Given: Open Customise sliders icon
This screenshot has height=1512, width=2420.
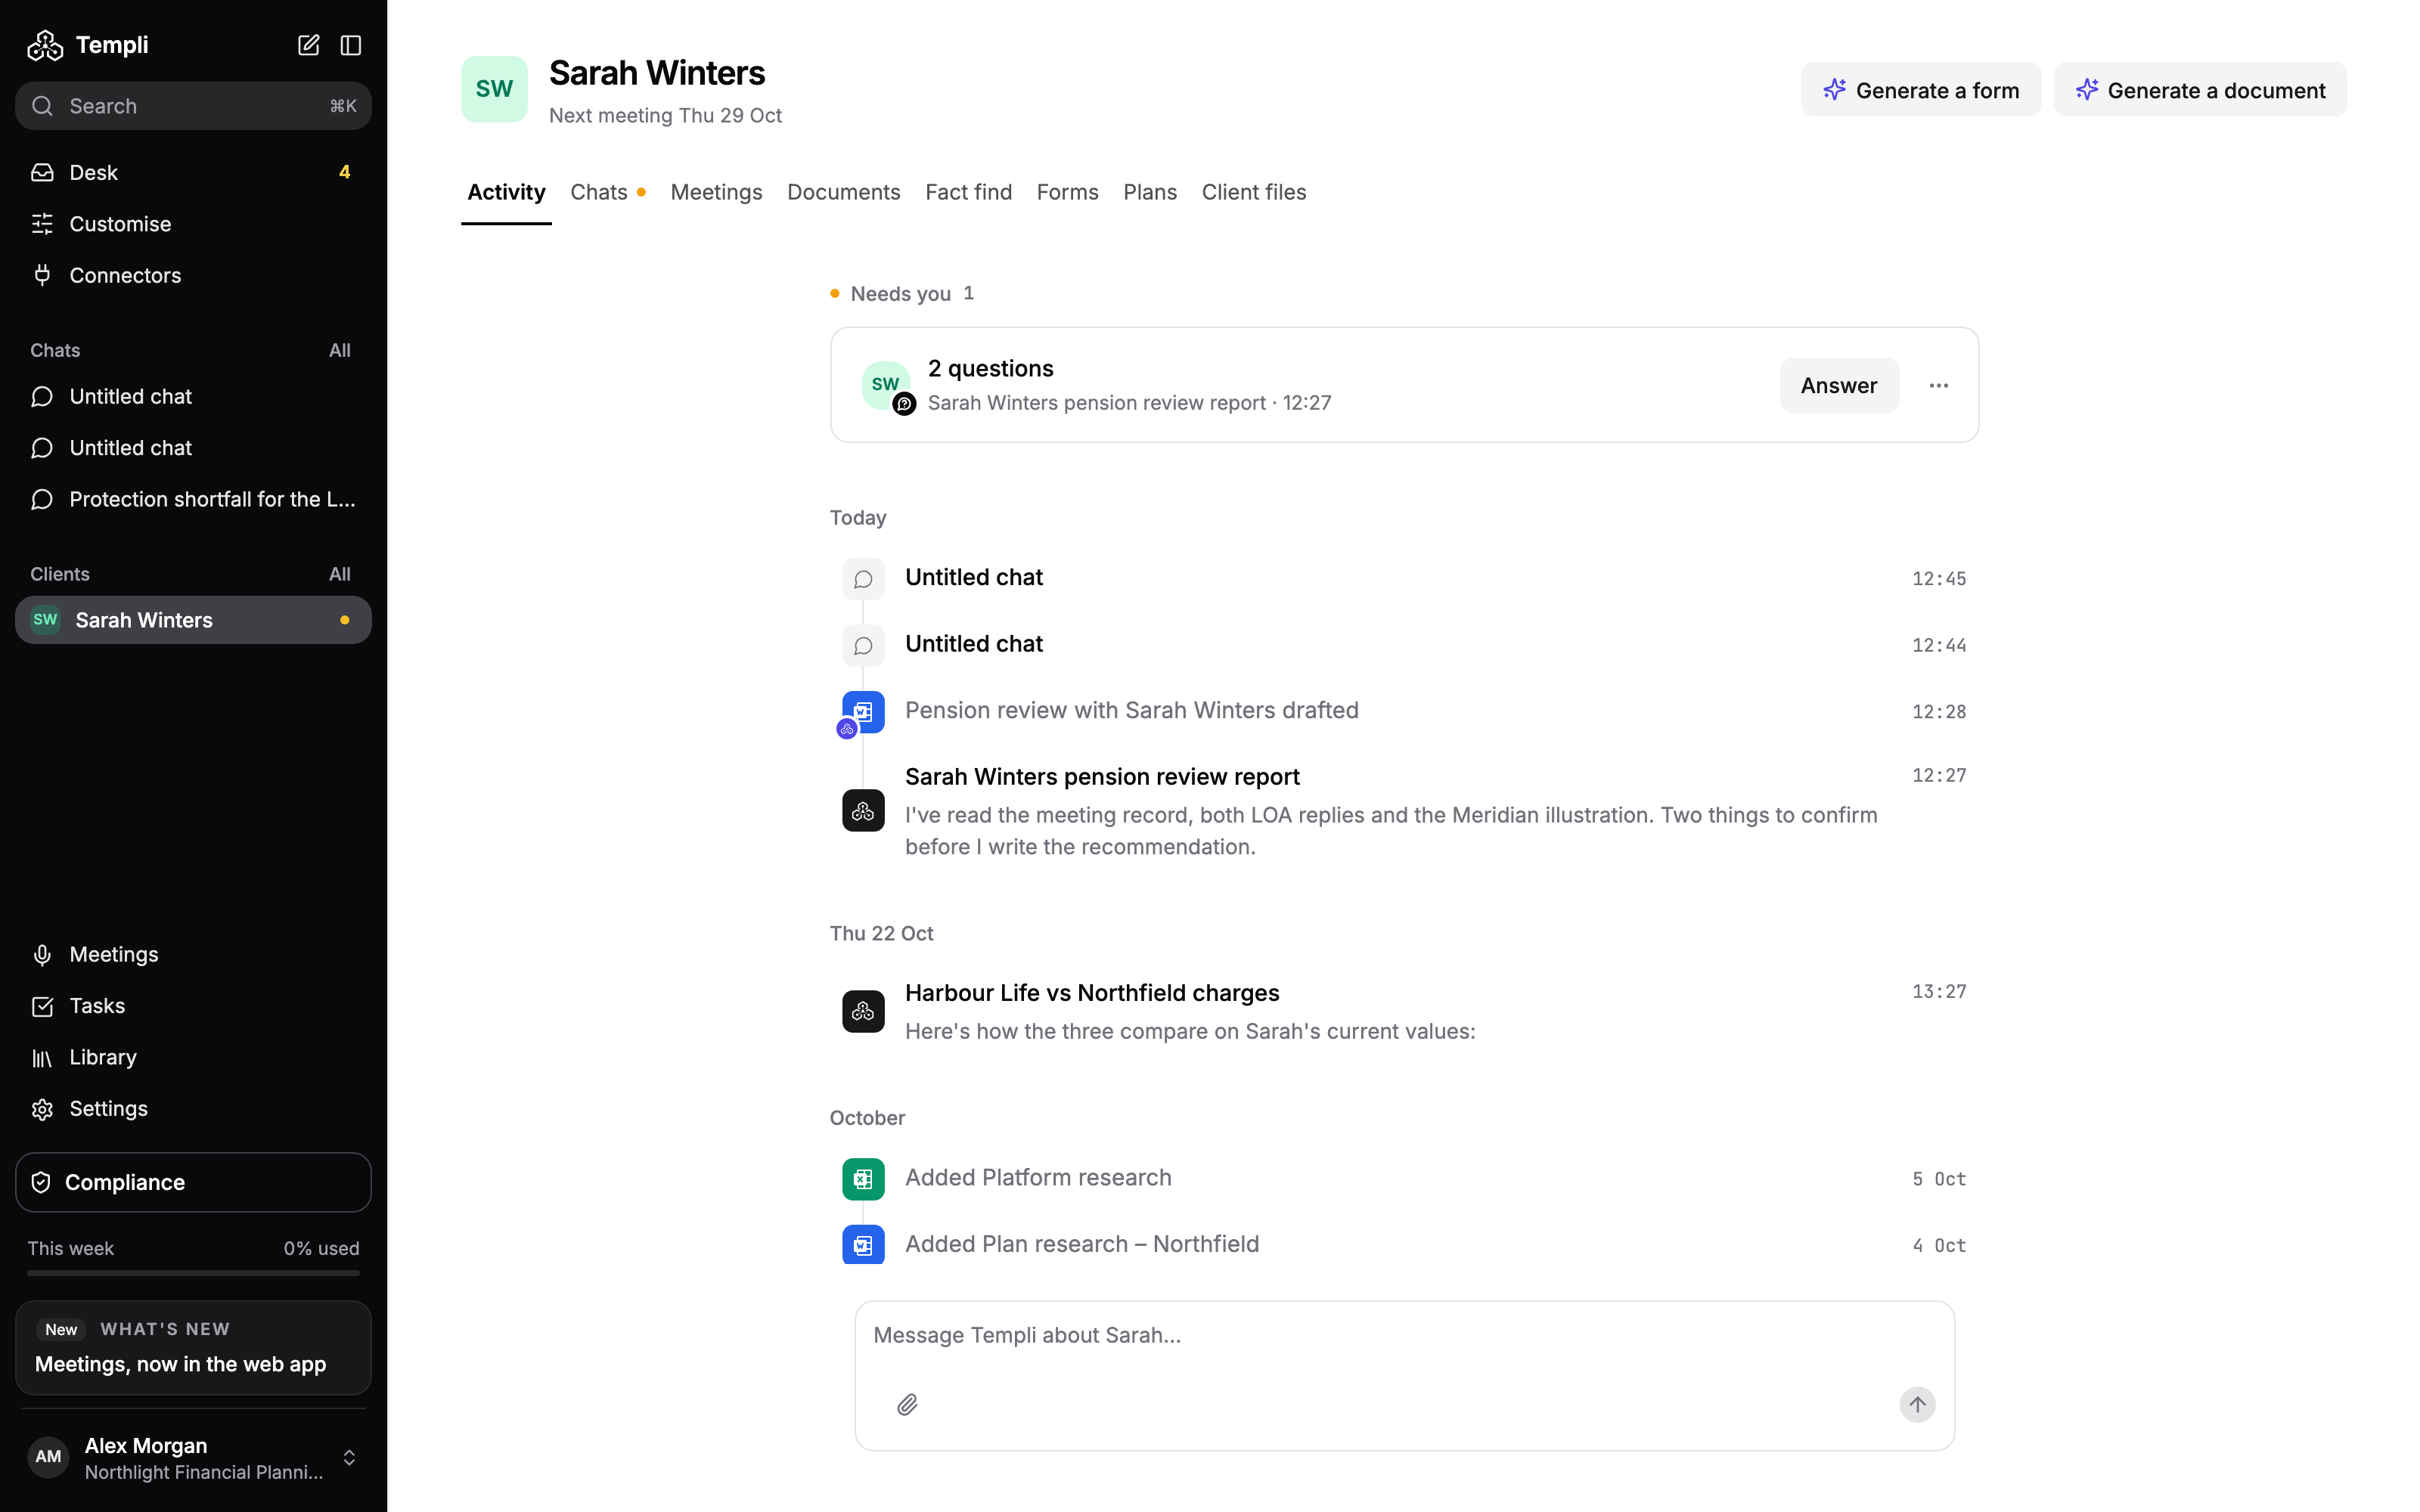Looking at the screenshot, I should [42, 224].
